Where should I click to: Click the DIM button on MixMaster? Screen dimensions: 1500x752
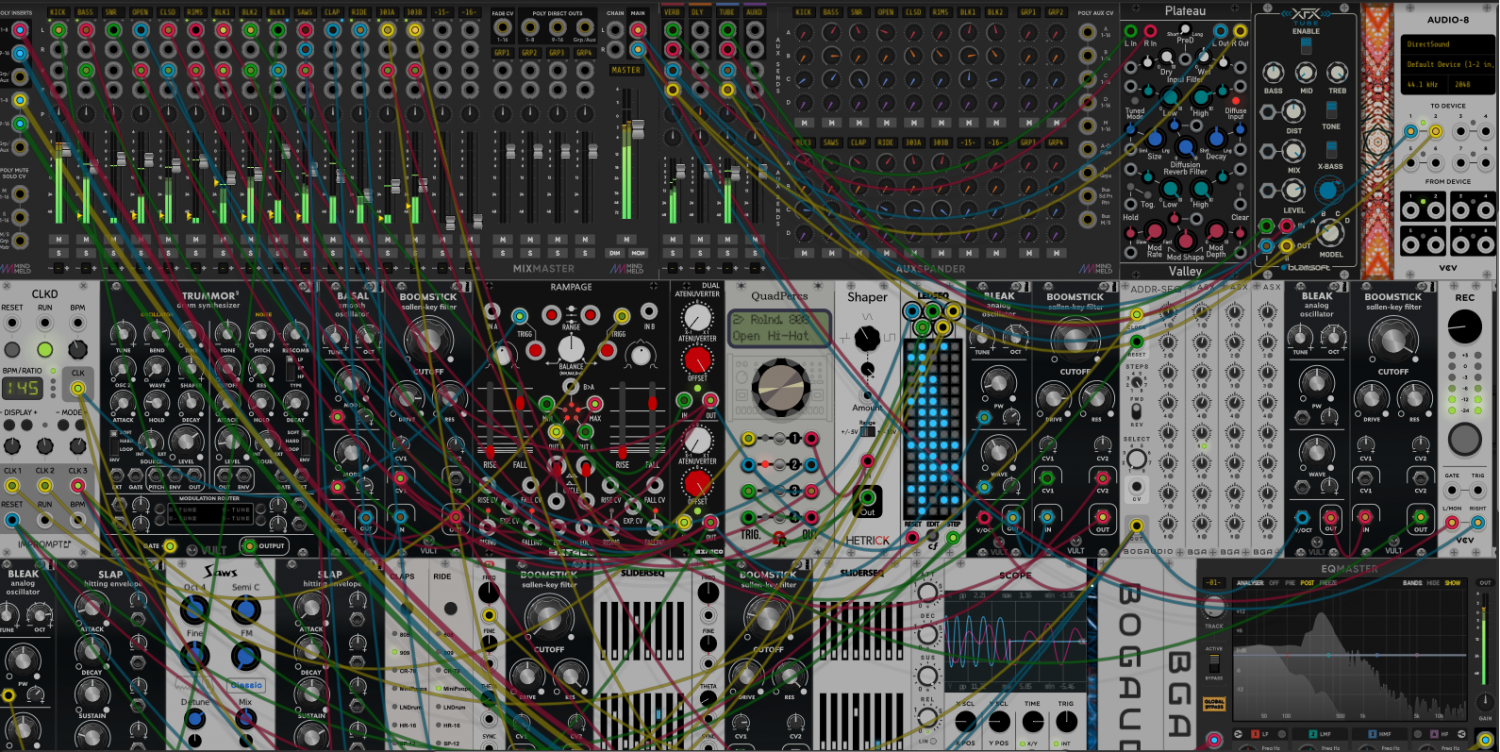click(x=616, y=253)
